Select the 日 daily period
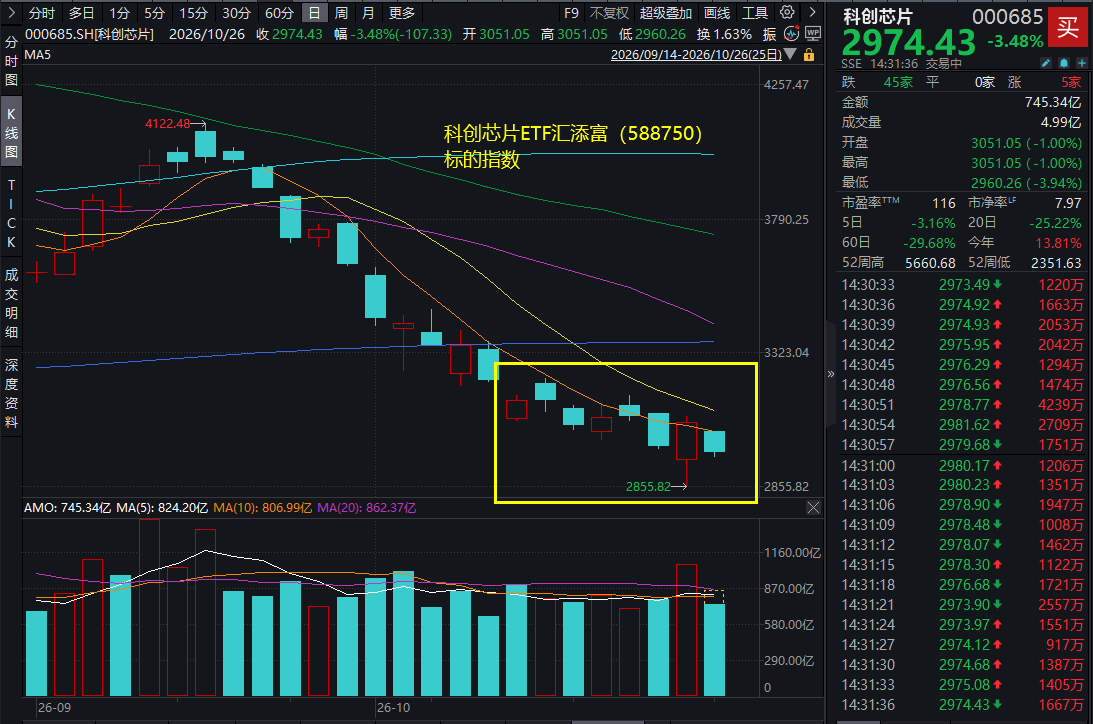Viewport: 1093px width, 724px height. point(314,13)
